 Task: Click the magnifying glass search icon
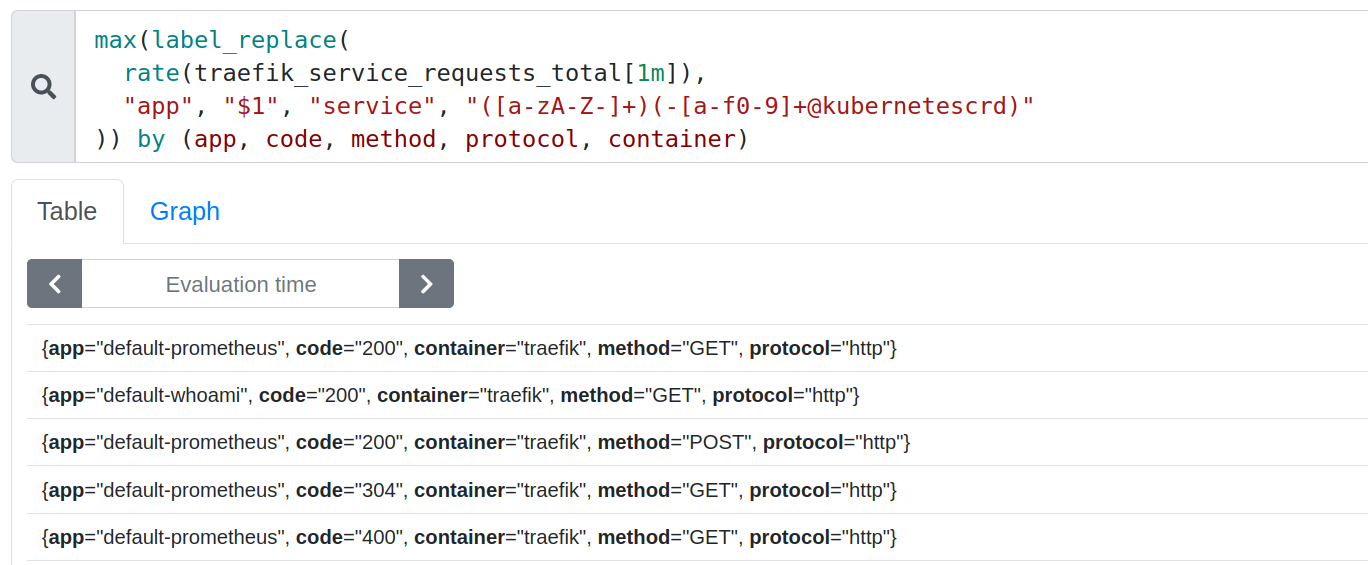point(43,87)
